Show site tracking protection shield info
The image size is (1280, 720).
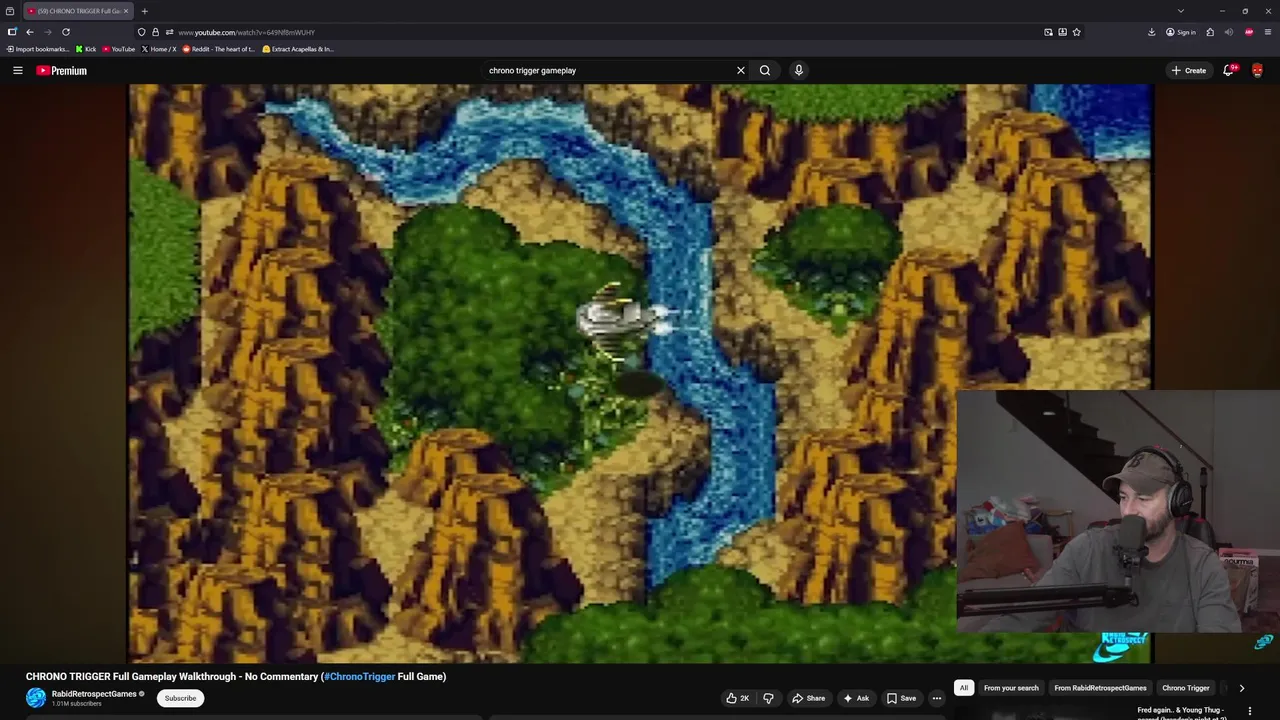(x=141, y=32)
